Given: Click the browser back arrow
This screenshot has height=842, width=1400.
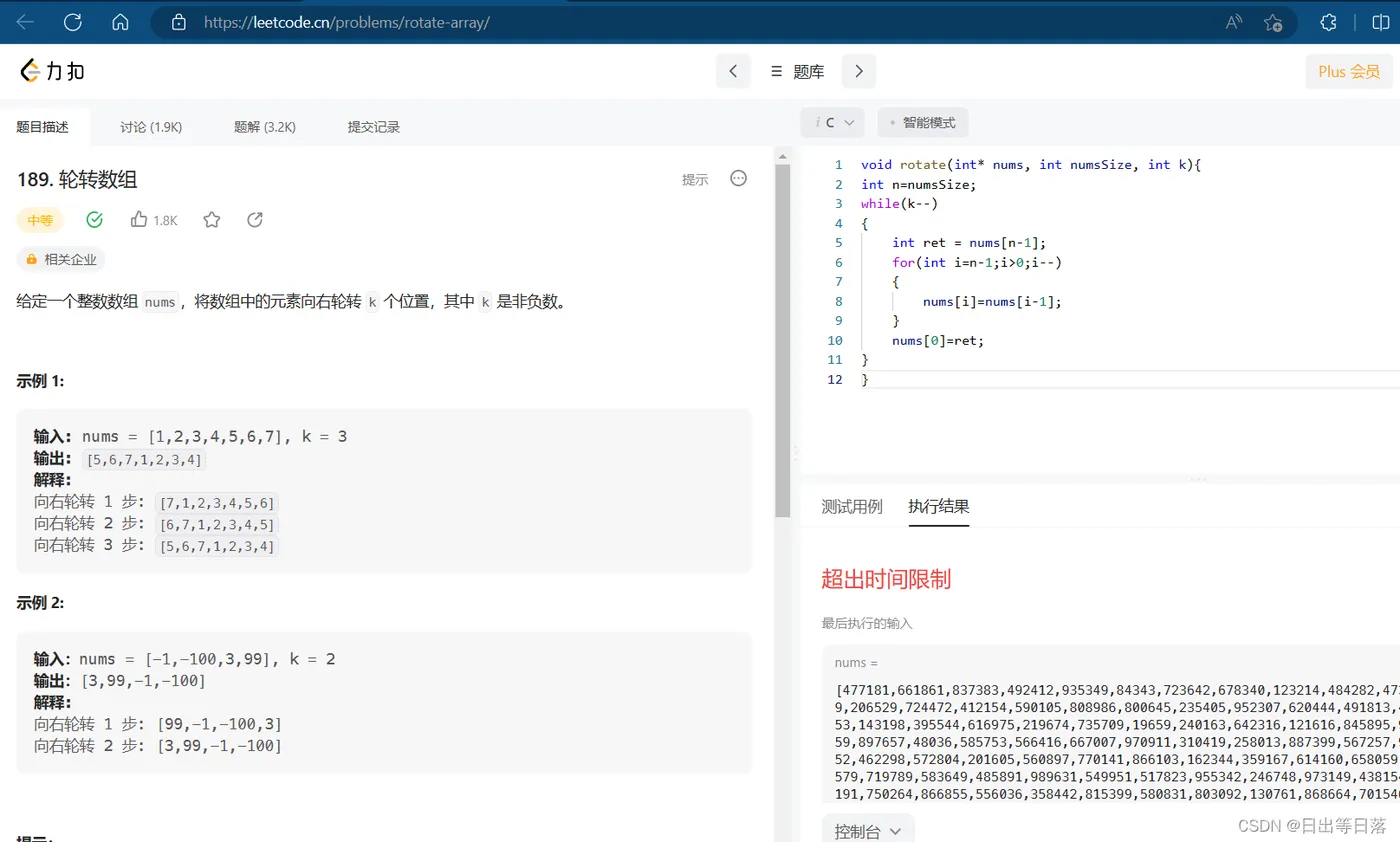Looking at the screenshot, I should coord(25,22).
